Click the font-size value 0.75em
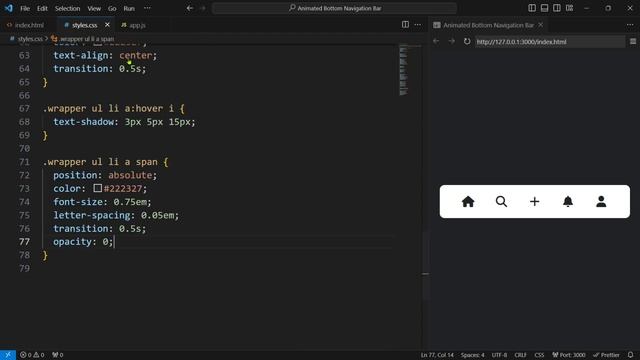 (x=130, y=202)
